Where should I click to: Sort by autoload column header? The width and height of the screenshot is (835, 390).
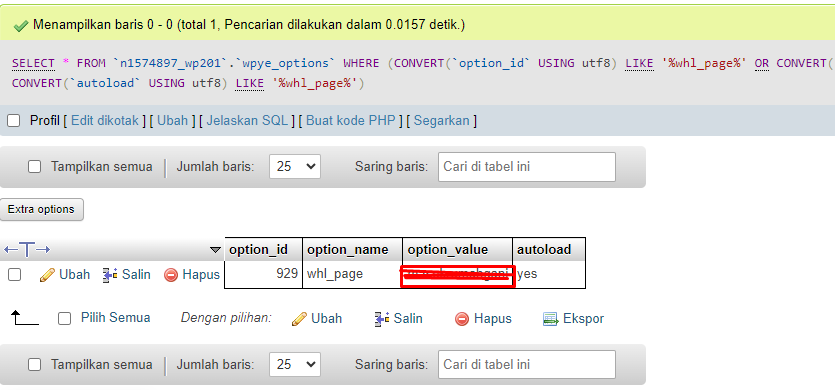coord(544,249)
